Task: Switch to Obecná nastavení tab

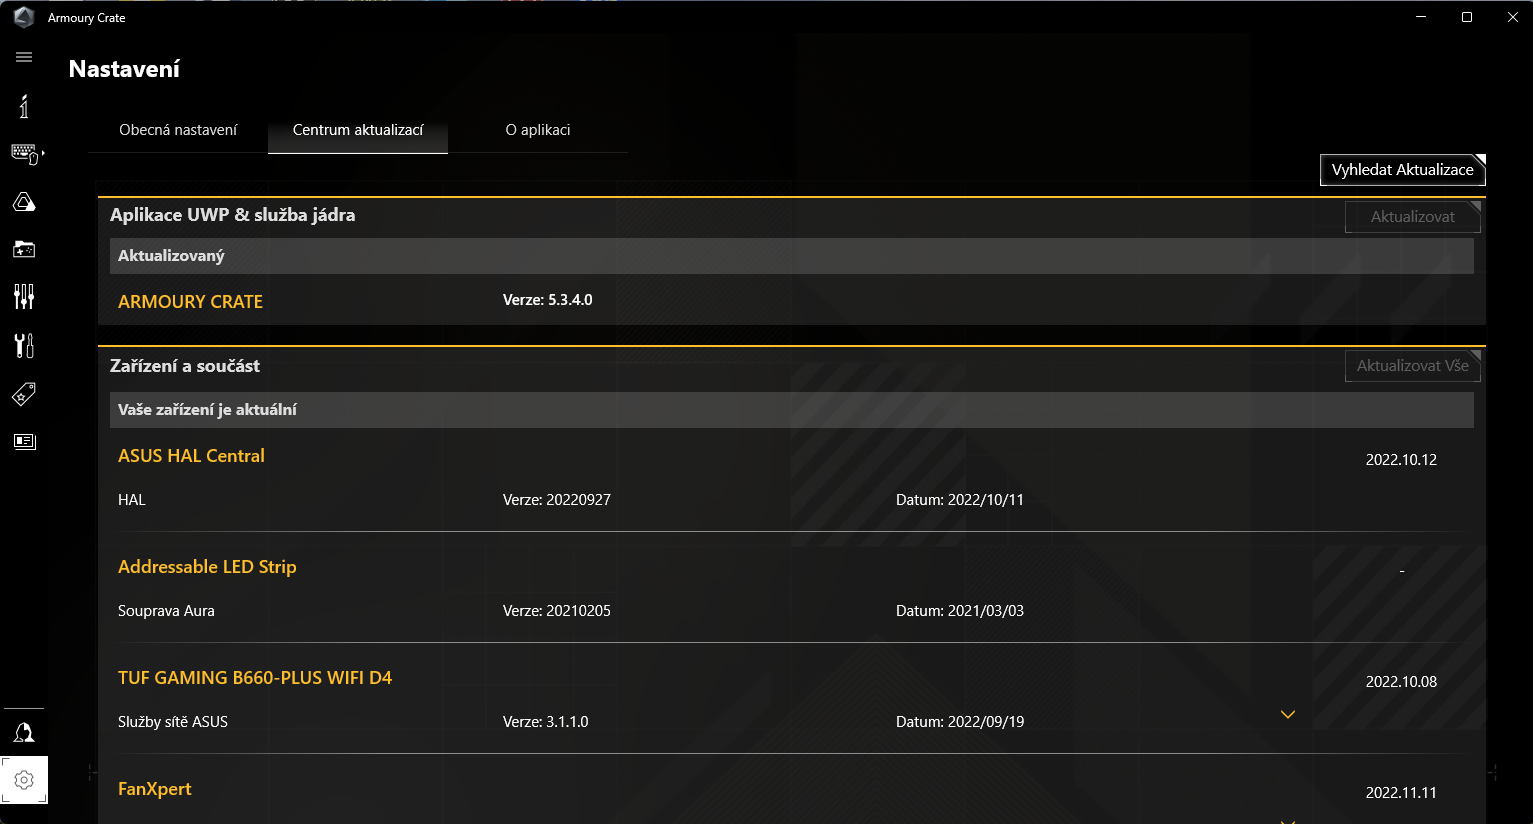Action: pos(178,130)
